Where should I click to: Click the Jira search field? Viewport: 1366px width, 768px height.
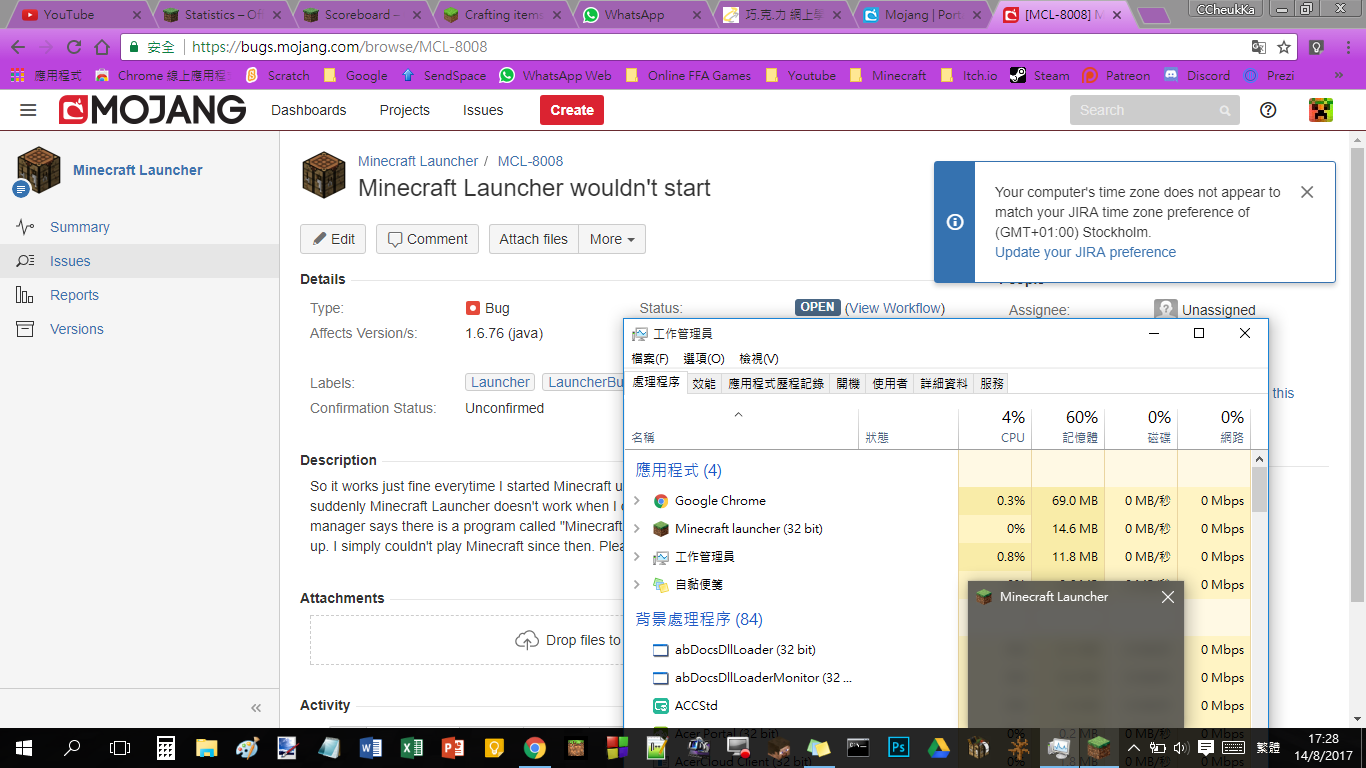[x=1145, y=110]
